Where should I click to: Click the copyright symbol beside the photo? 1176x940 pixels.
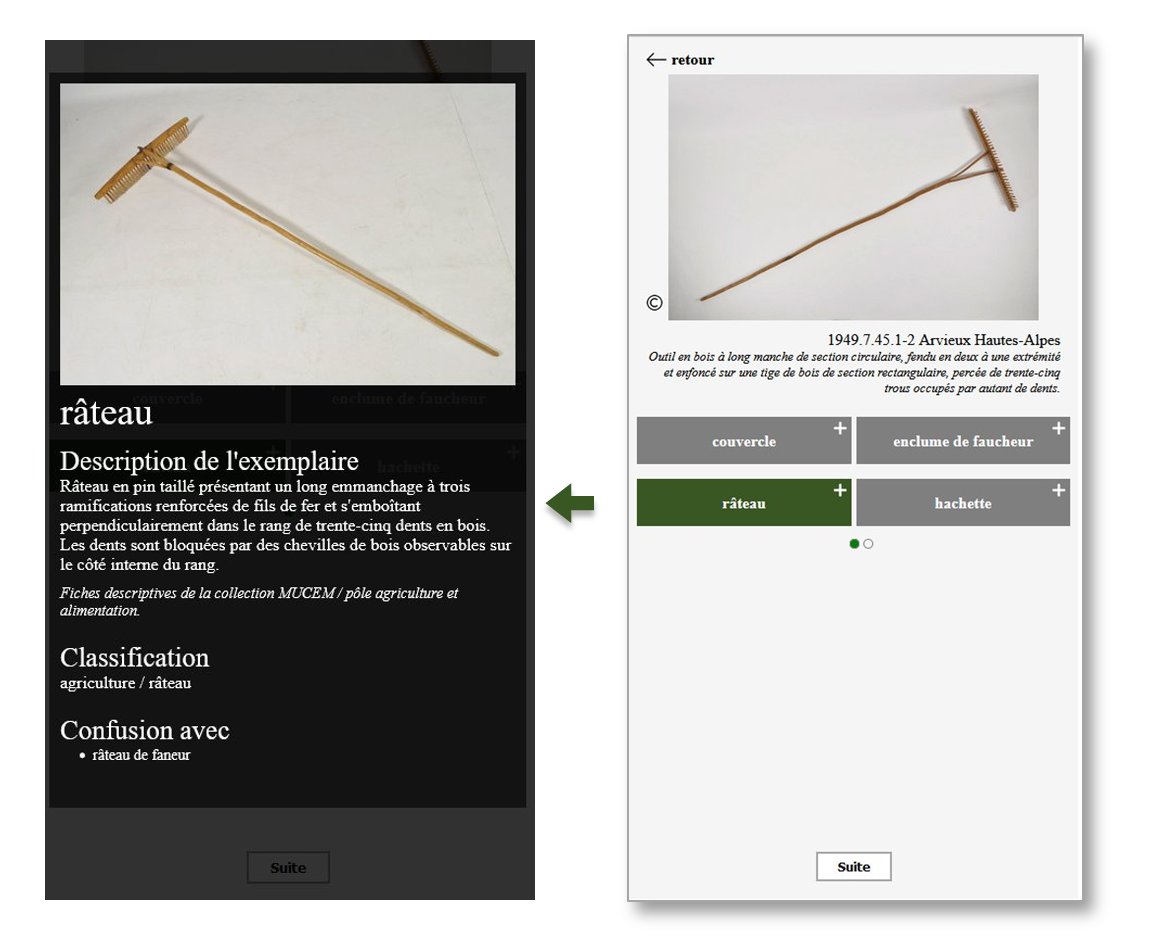click(x=654, y=302)
